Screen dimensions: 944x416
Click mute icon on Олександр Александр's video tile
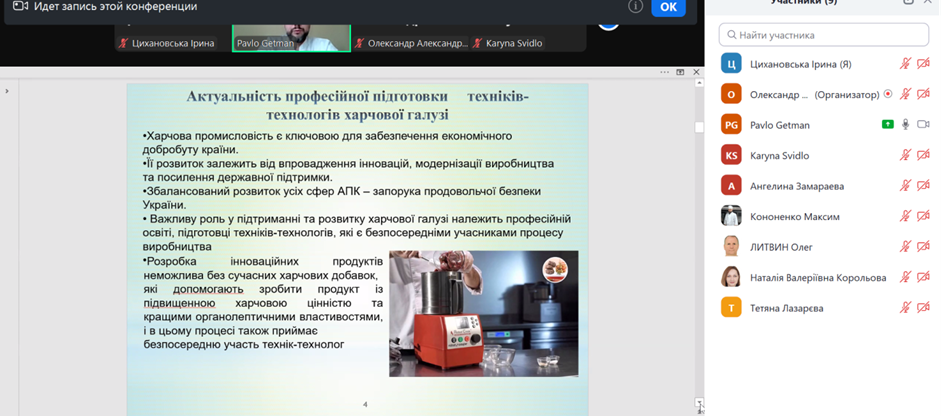click(x=359, y=43)
